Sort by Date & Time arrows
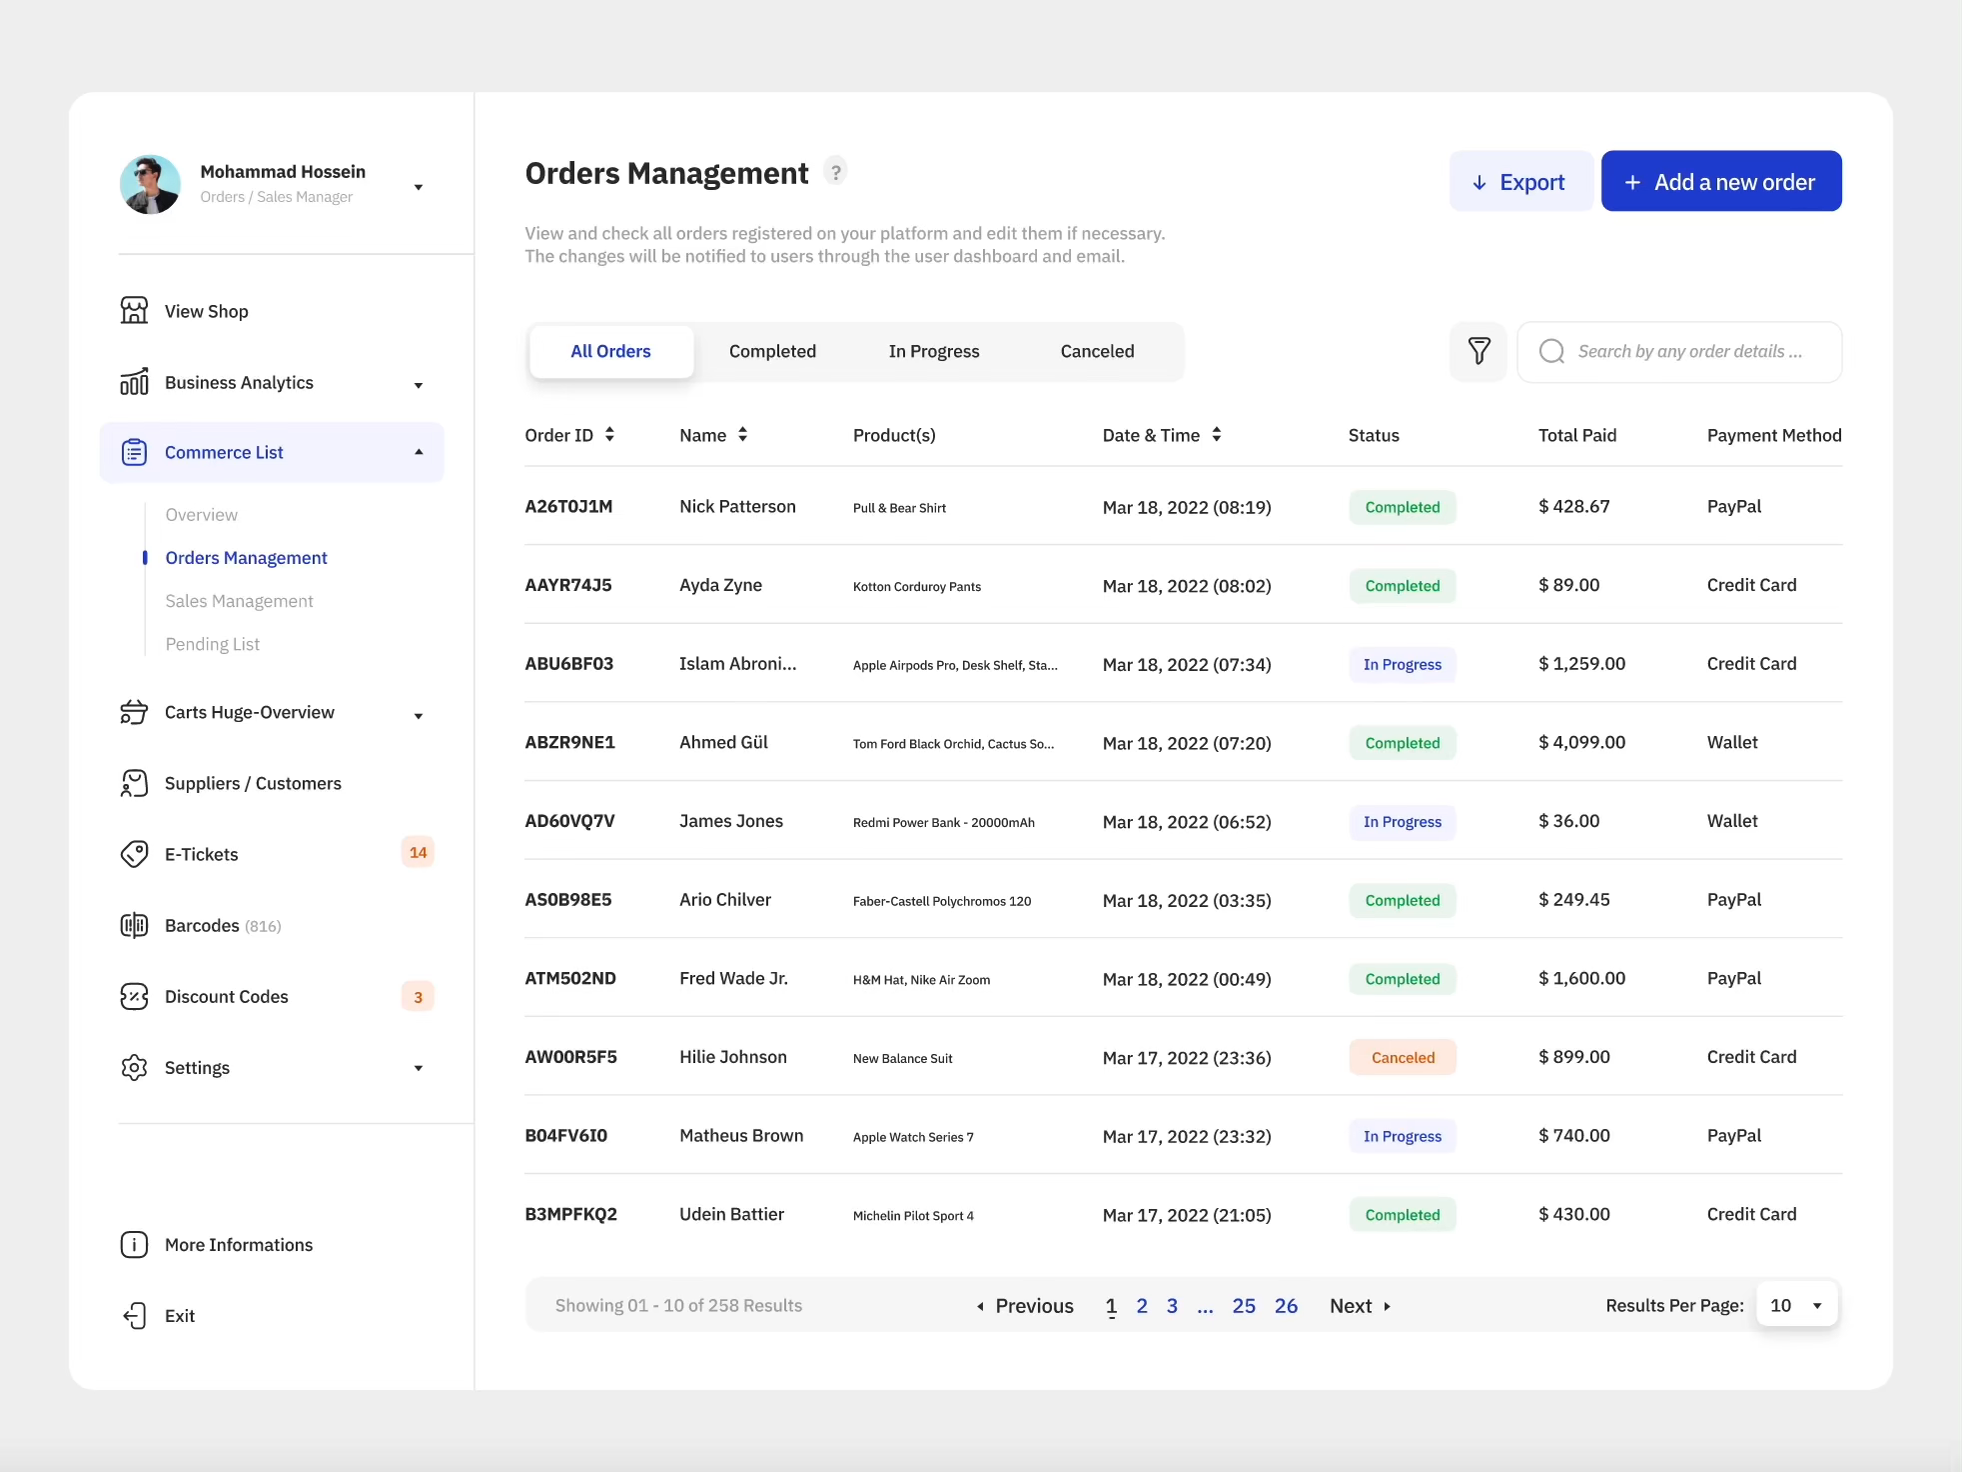This screenshot has width=1962, height=1472. pos(1217,435)
